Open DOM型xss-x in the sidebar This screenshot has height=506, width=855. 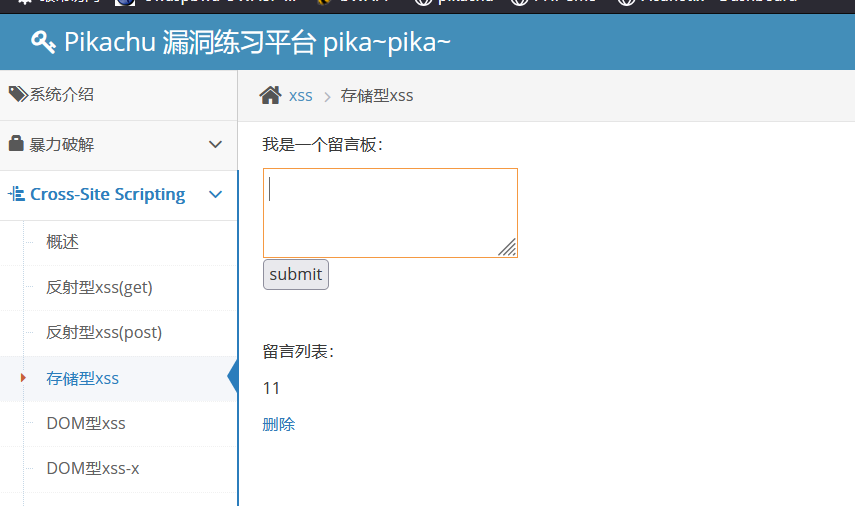tap(92, 468)
